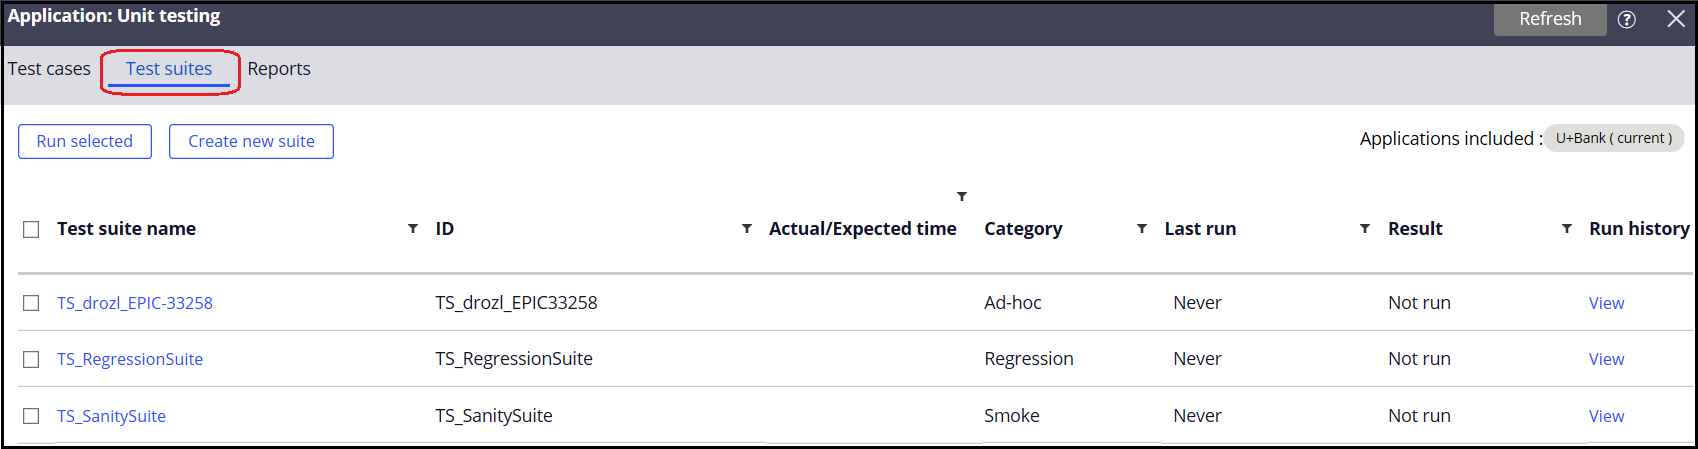Create a new suite
Image resolution: width=1698 pixels, height=449 pixels.
click(x=251, y=141)
